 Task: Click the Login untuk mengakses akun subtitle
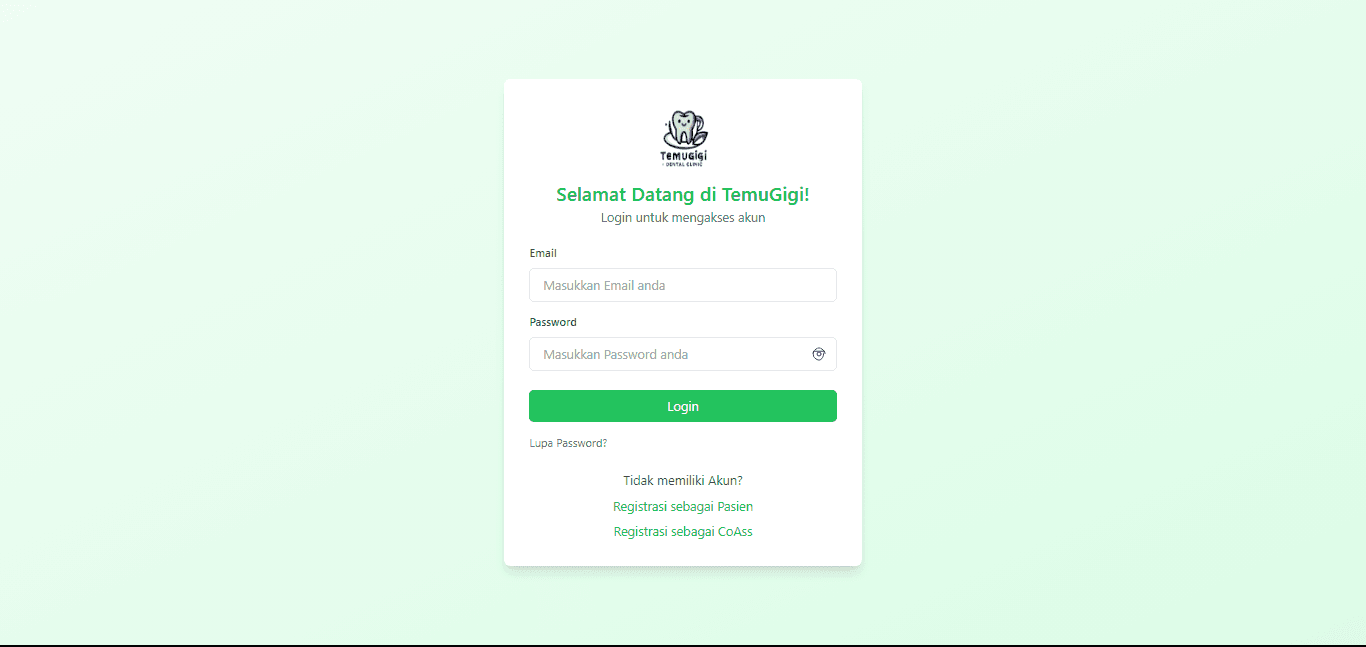(683, 218)
